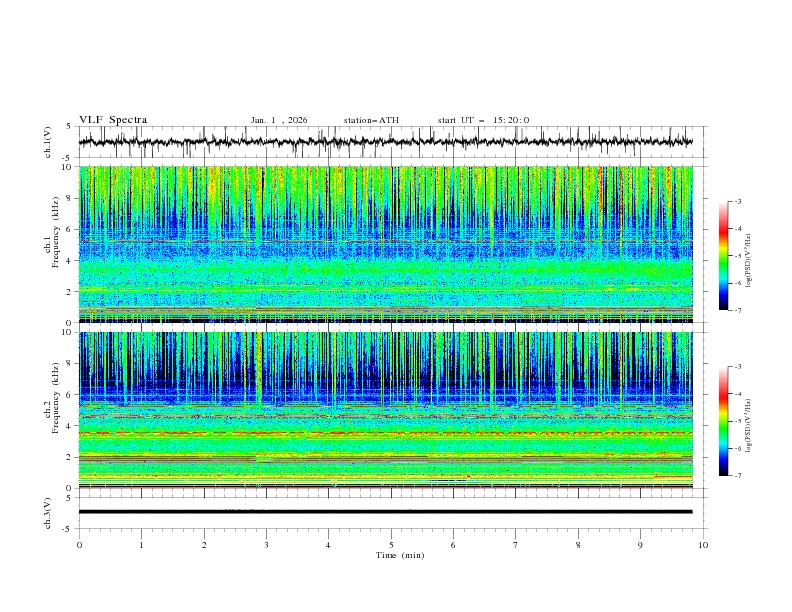Click the red band near 3.5 kHz in ch.2
This screenshot has width=792, height=612.
(386, 433)
